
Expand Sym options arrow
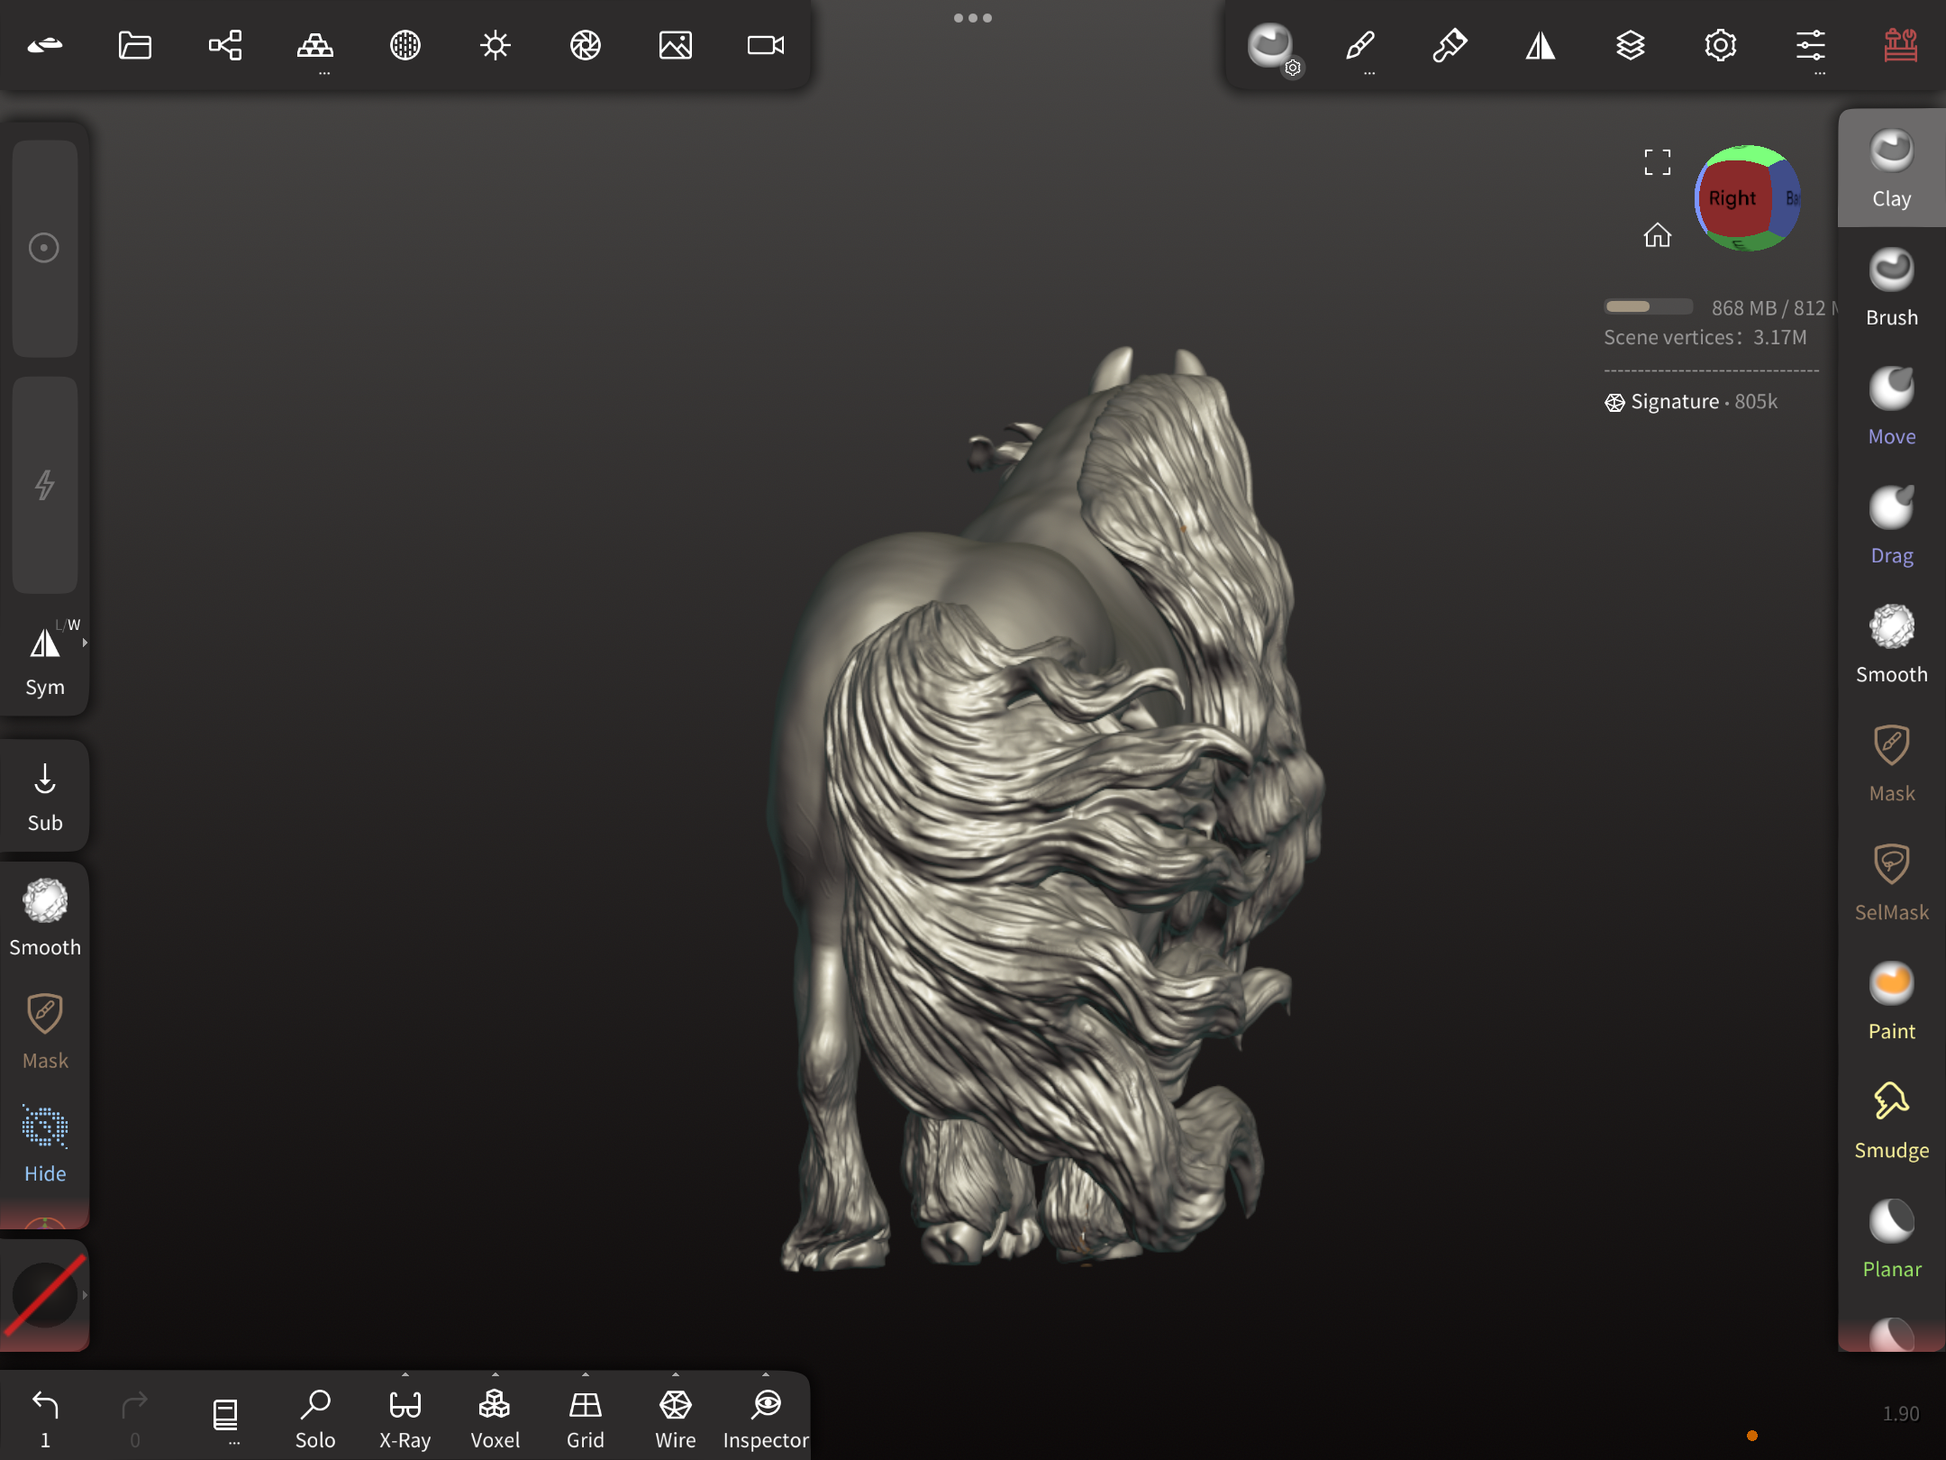click(85, 643)
